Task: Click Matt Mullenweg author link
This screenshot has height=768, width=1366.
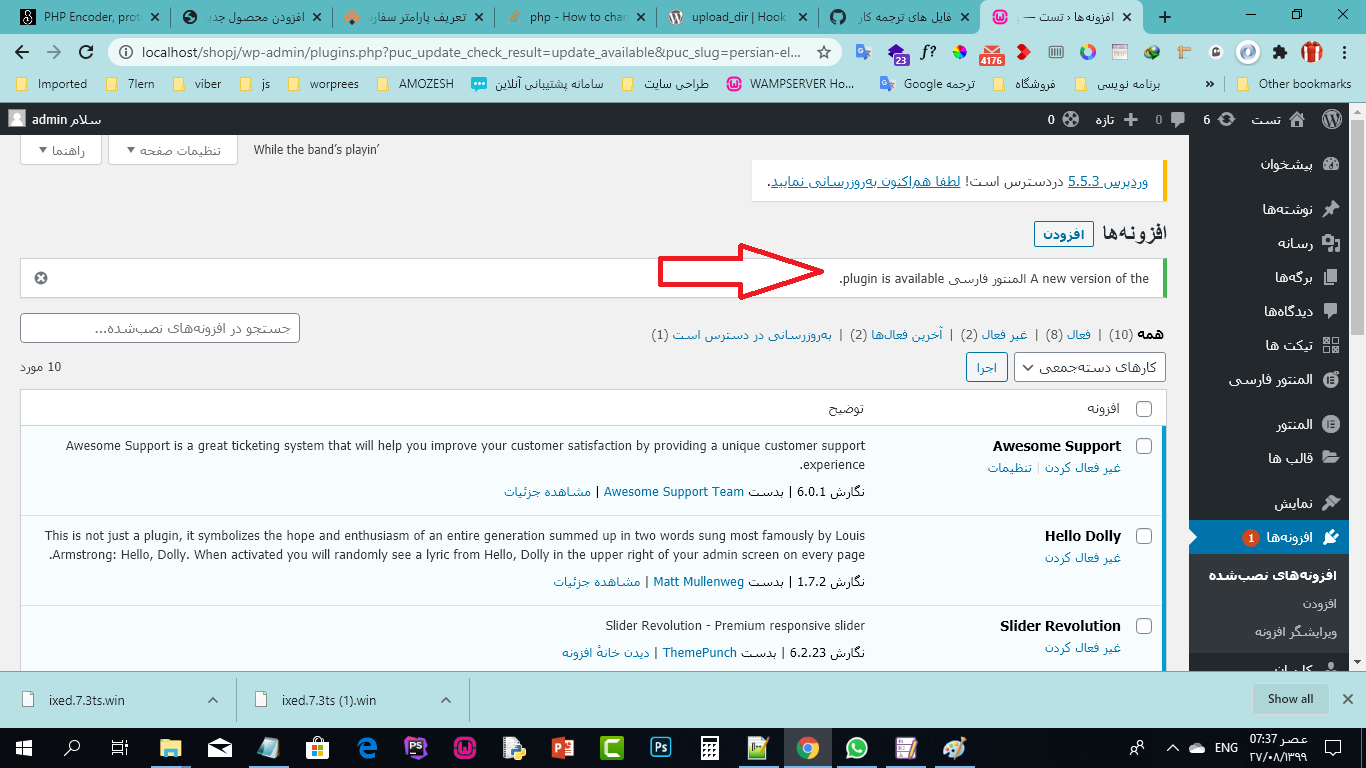Action: click(697, 581)
